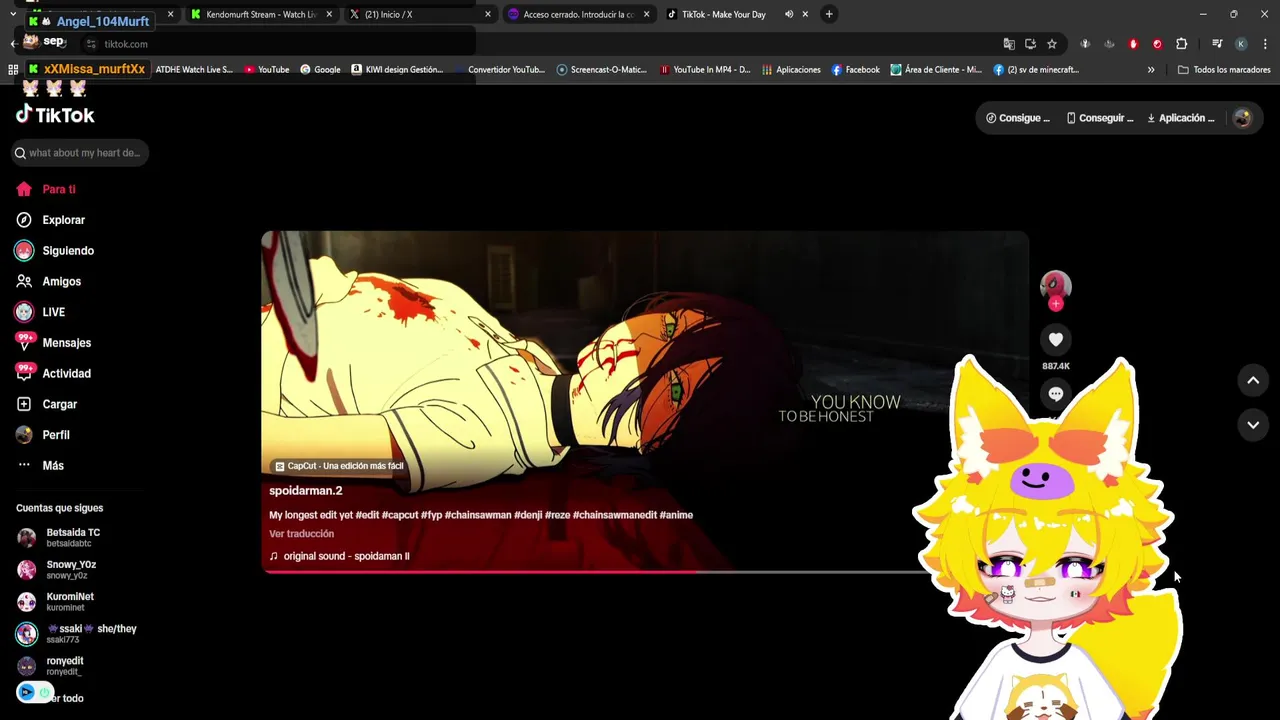Open a new browser tab
This screenshot has height=720, width=1280.
829,14
